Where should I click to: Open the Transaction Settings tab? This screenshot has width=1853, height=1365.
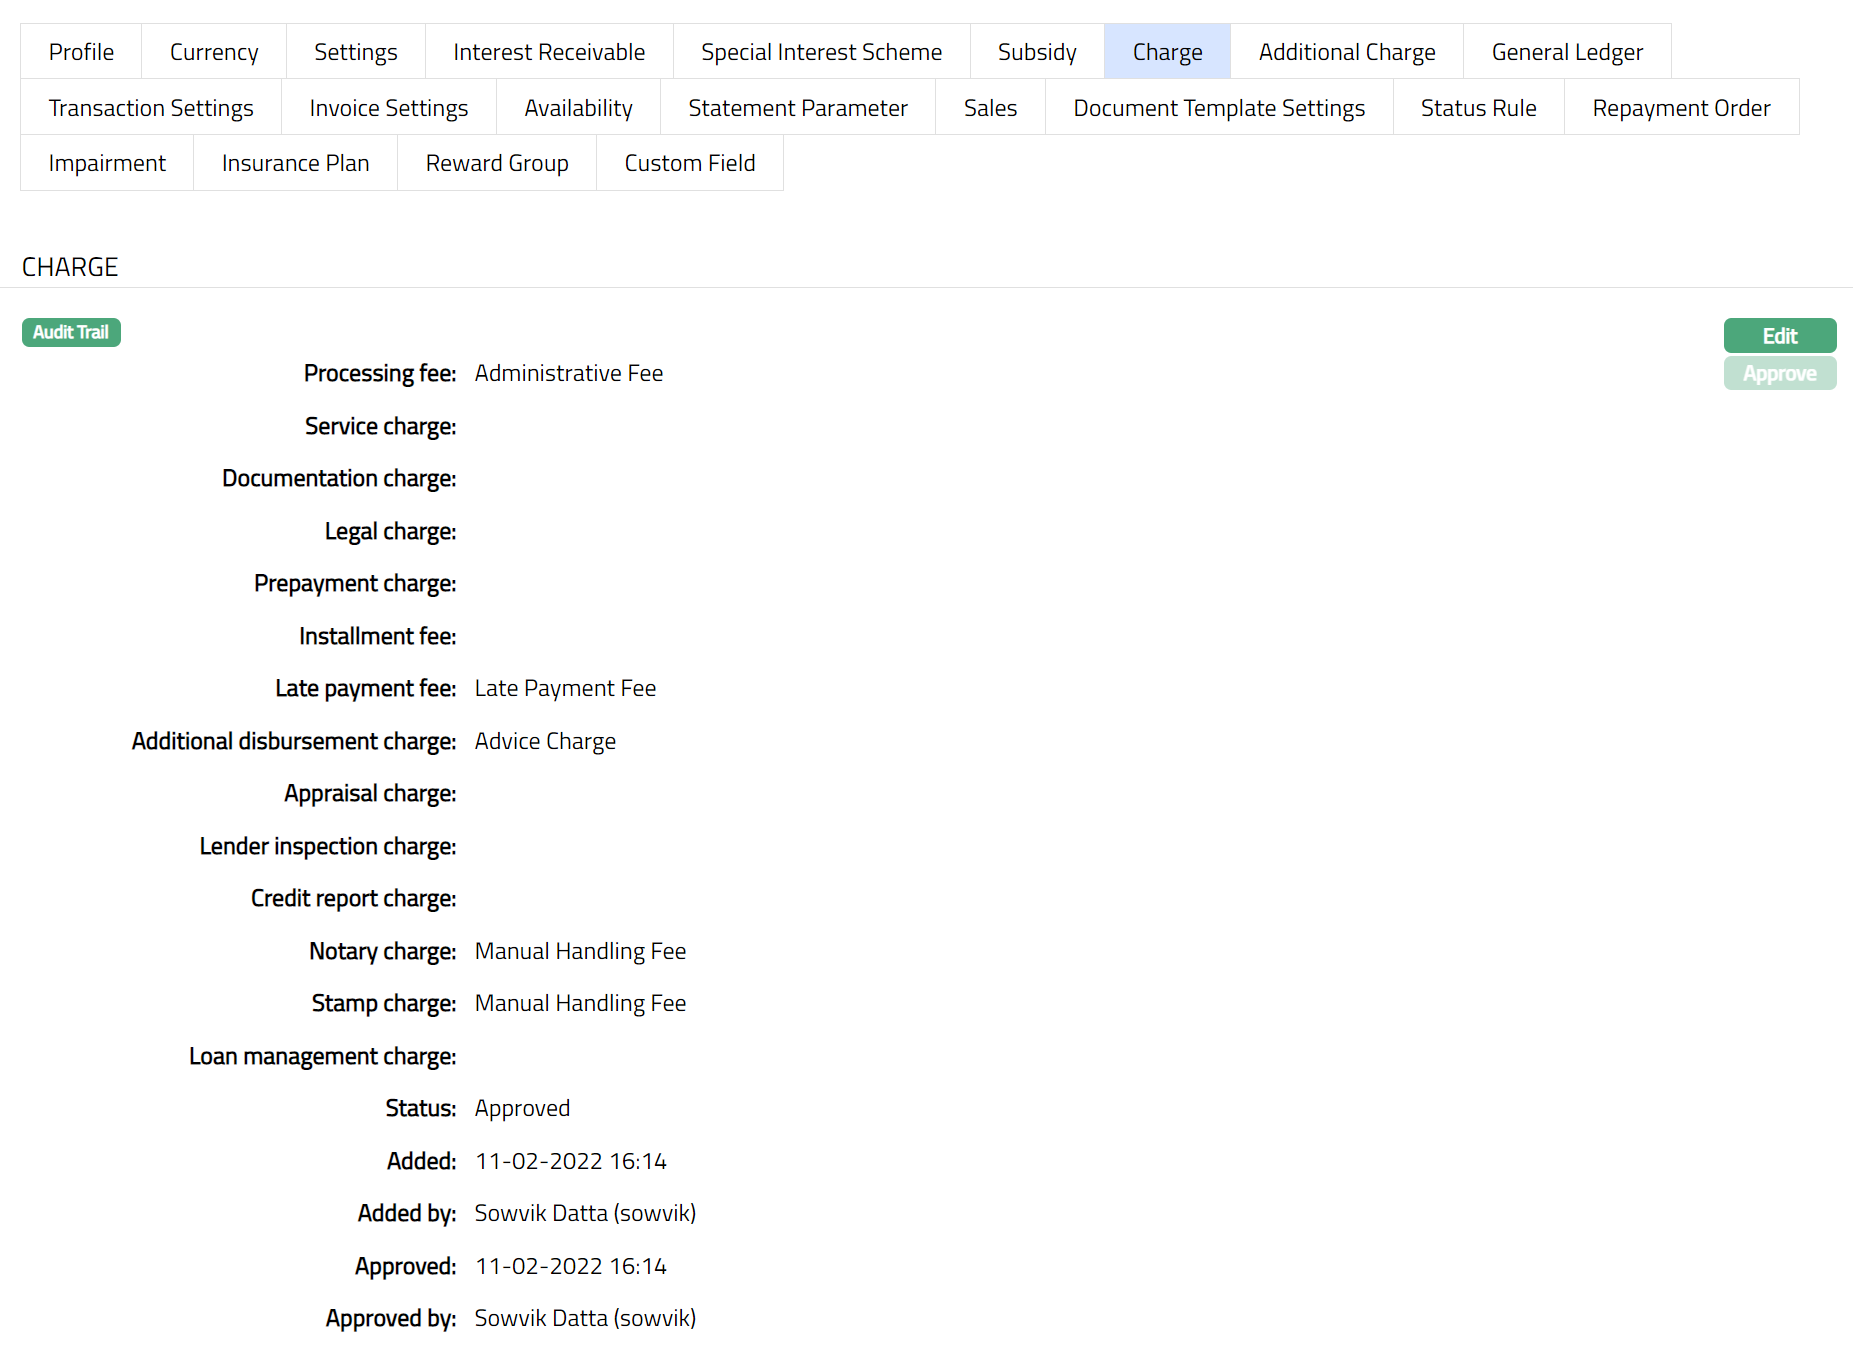coord(151,108)
